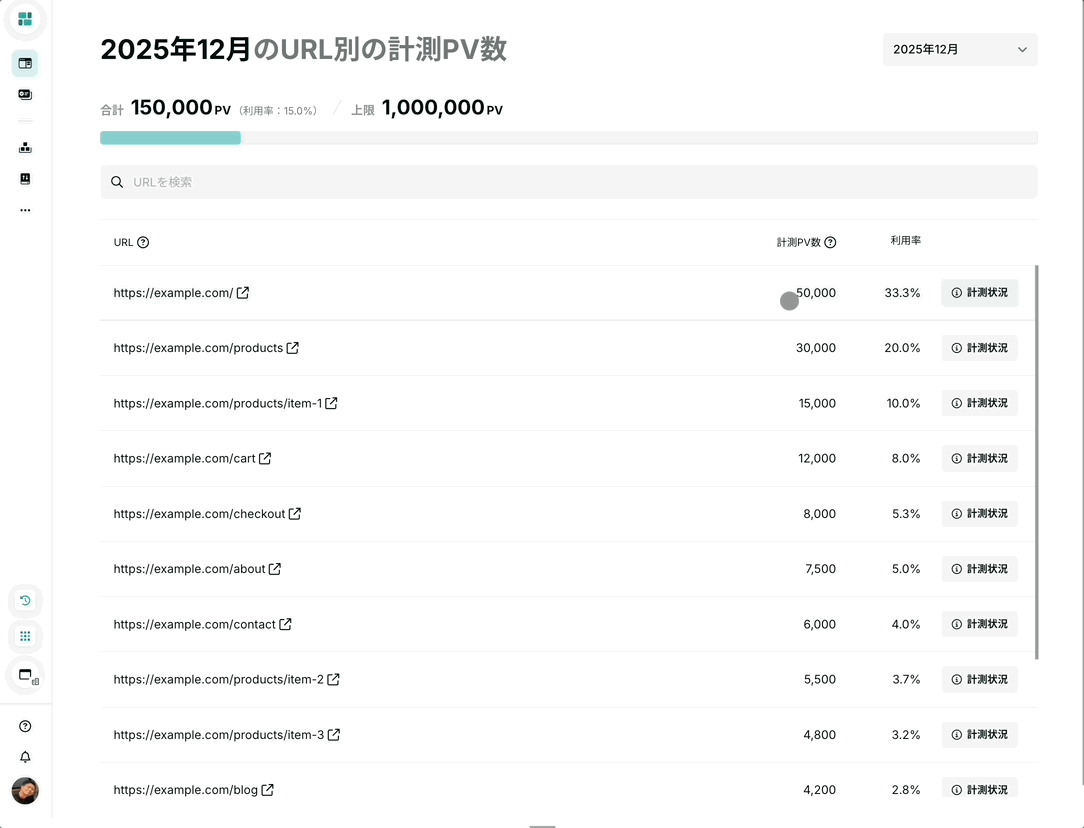Open 計測状況 for /products/item-2 row
This screenshot has height=828, width=1084.
coord(980,679)
